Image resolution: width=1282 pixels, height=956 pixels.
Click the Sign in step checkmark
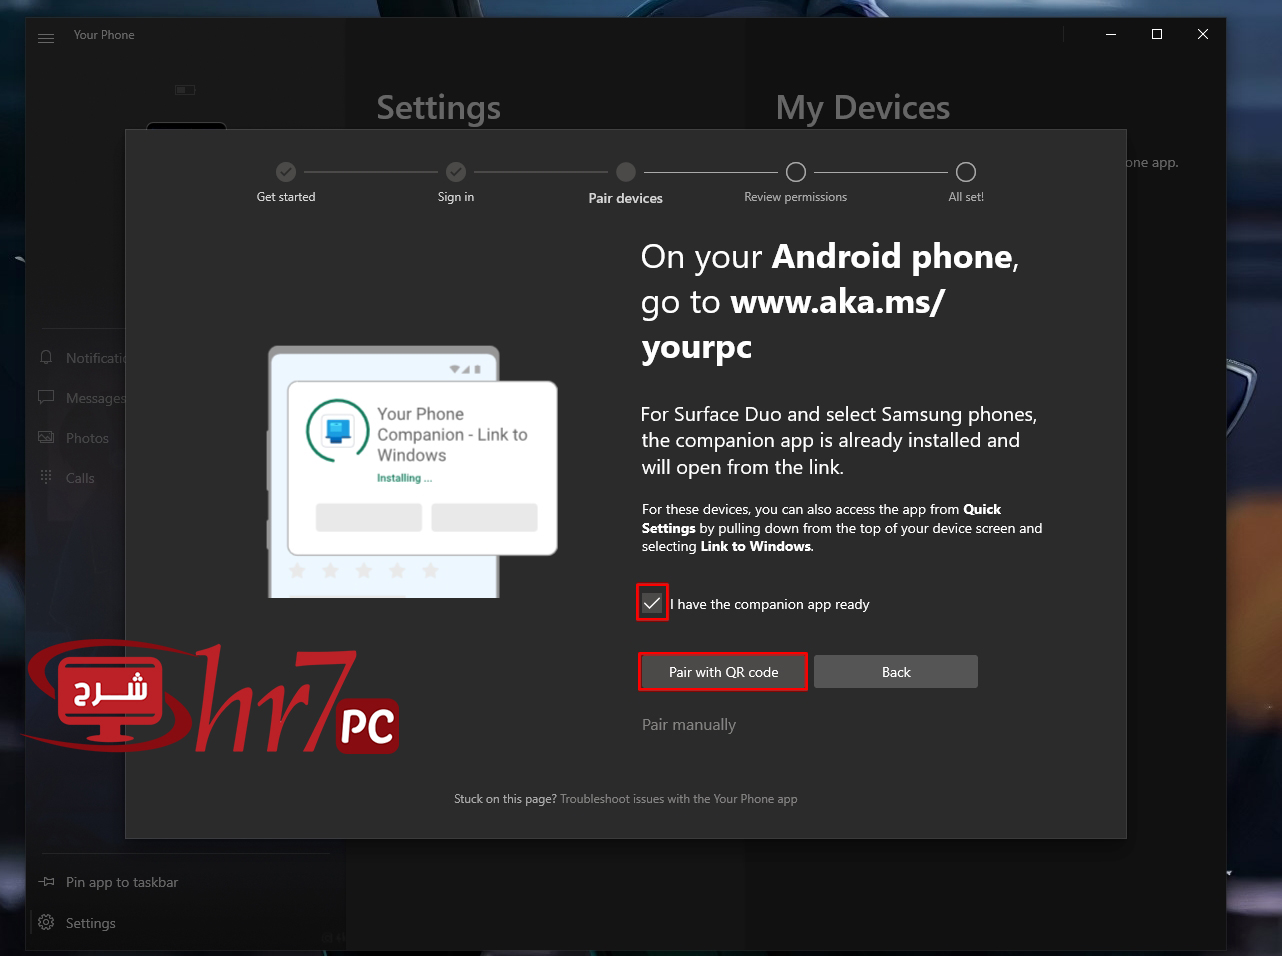point(456,172)
